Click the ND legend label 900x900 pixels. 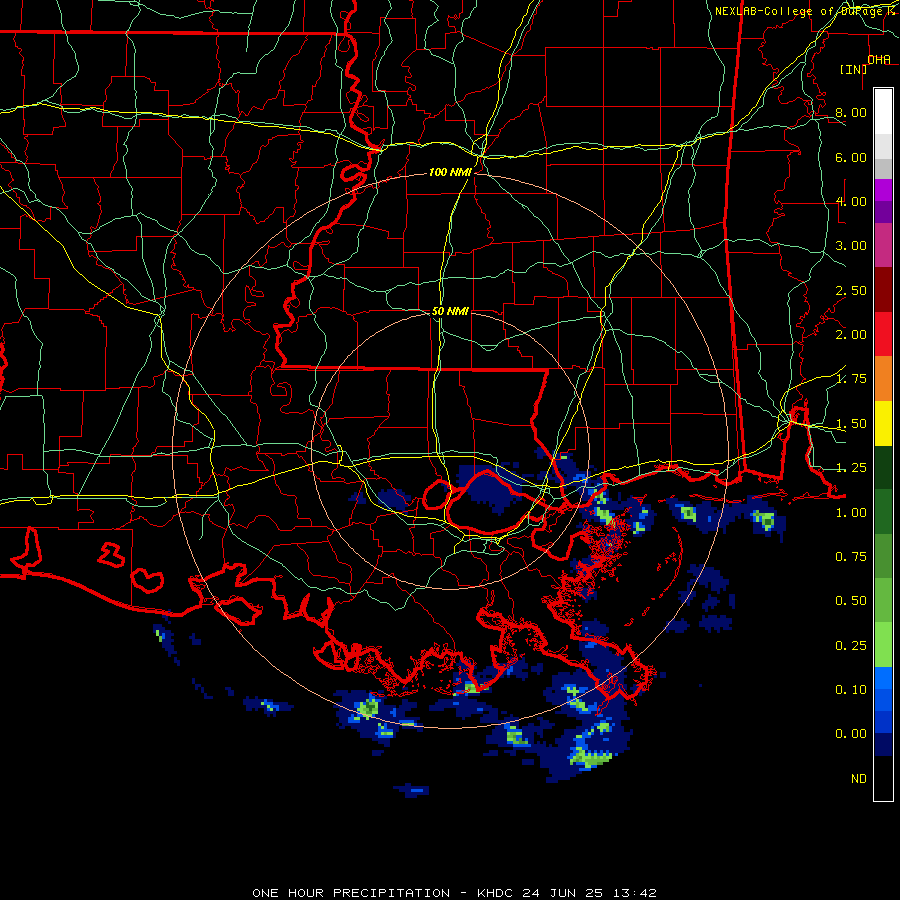859,779
